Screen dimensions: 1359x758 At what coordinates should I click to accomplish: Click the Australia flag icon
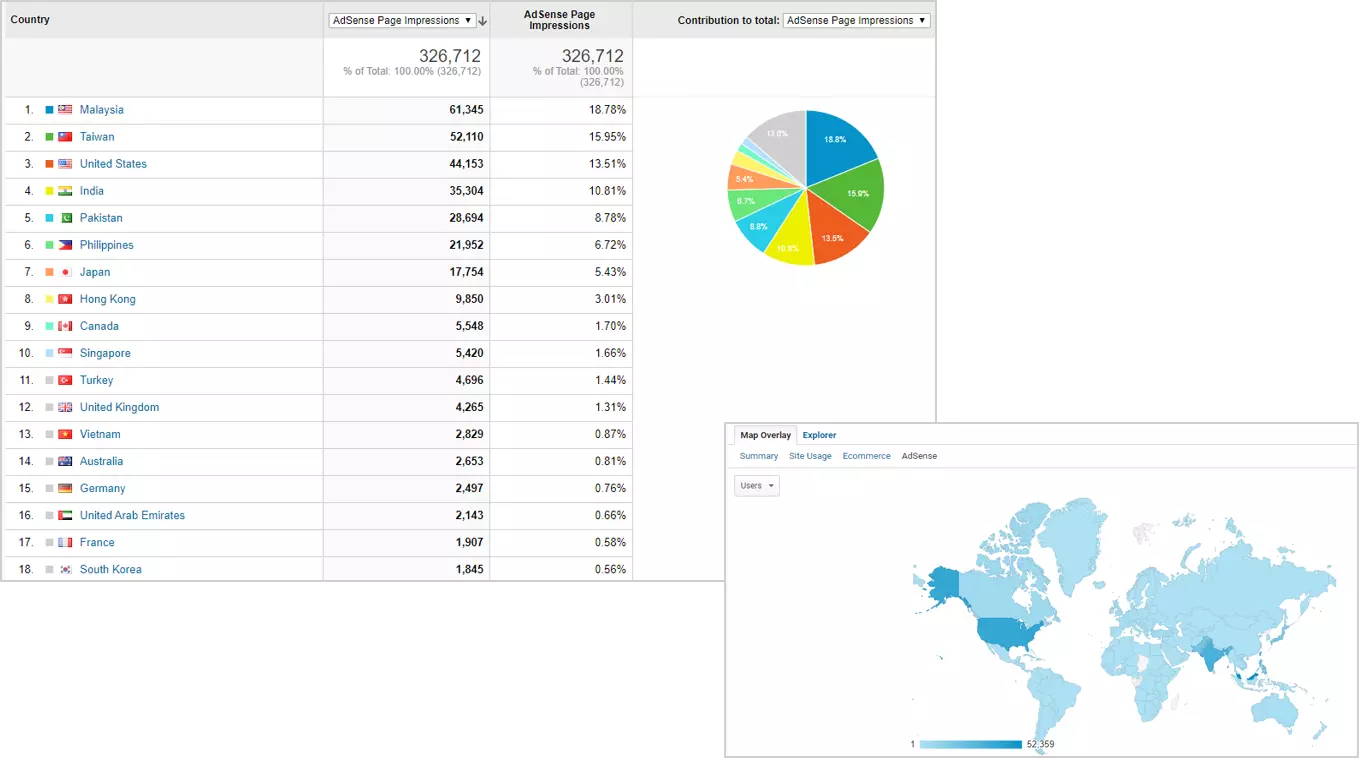pyautogui.click(x=65, y=461)
